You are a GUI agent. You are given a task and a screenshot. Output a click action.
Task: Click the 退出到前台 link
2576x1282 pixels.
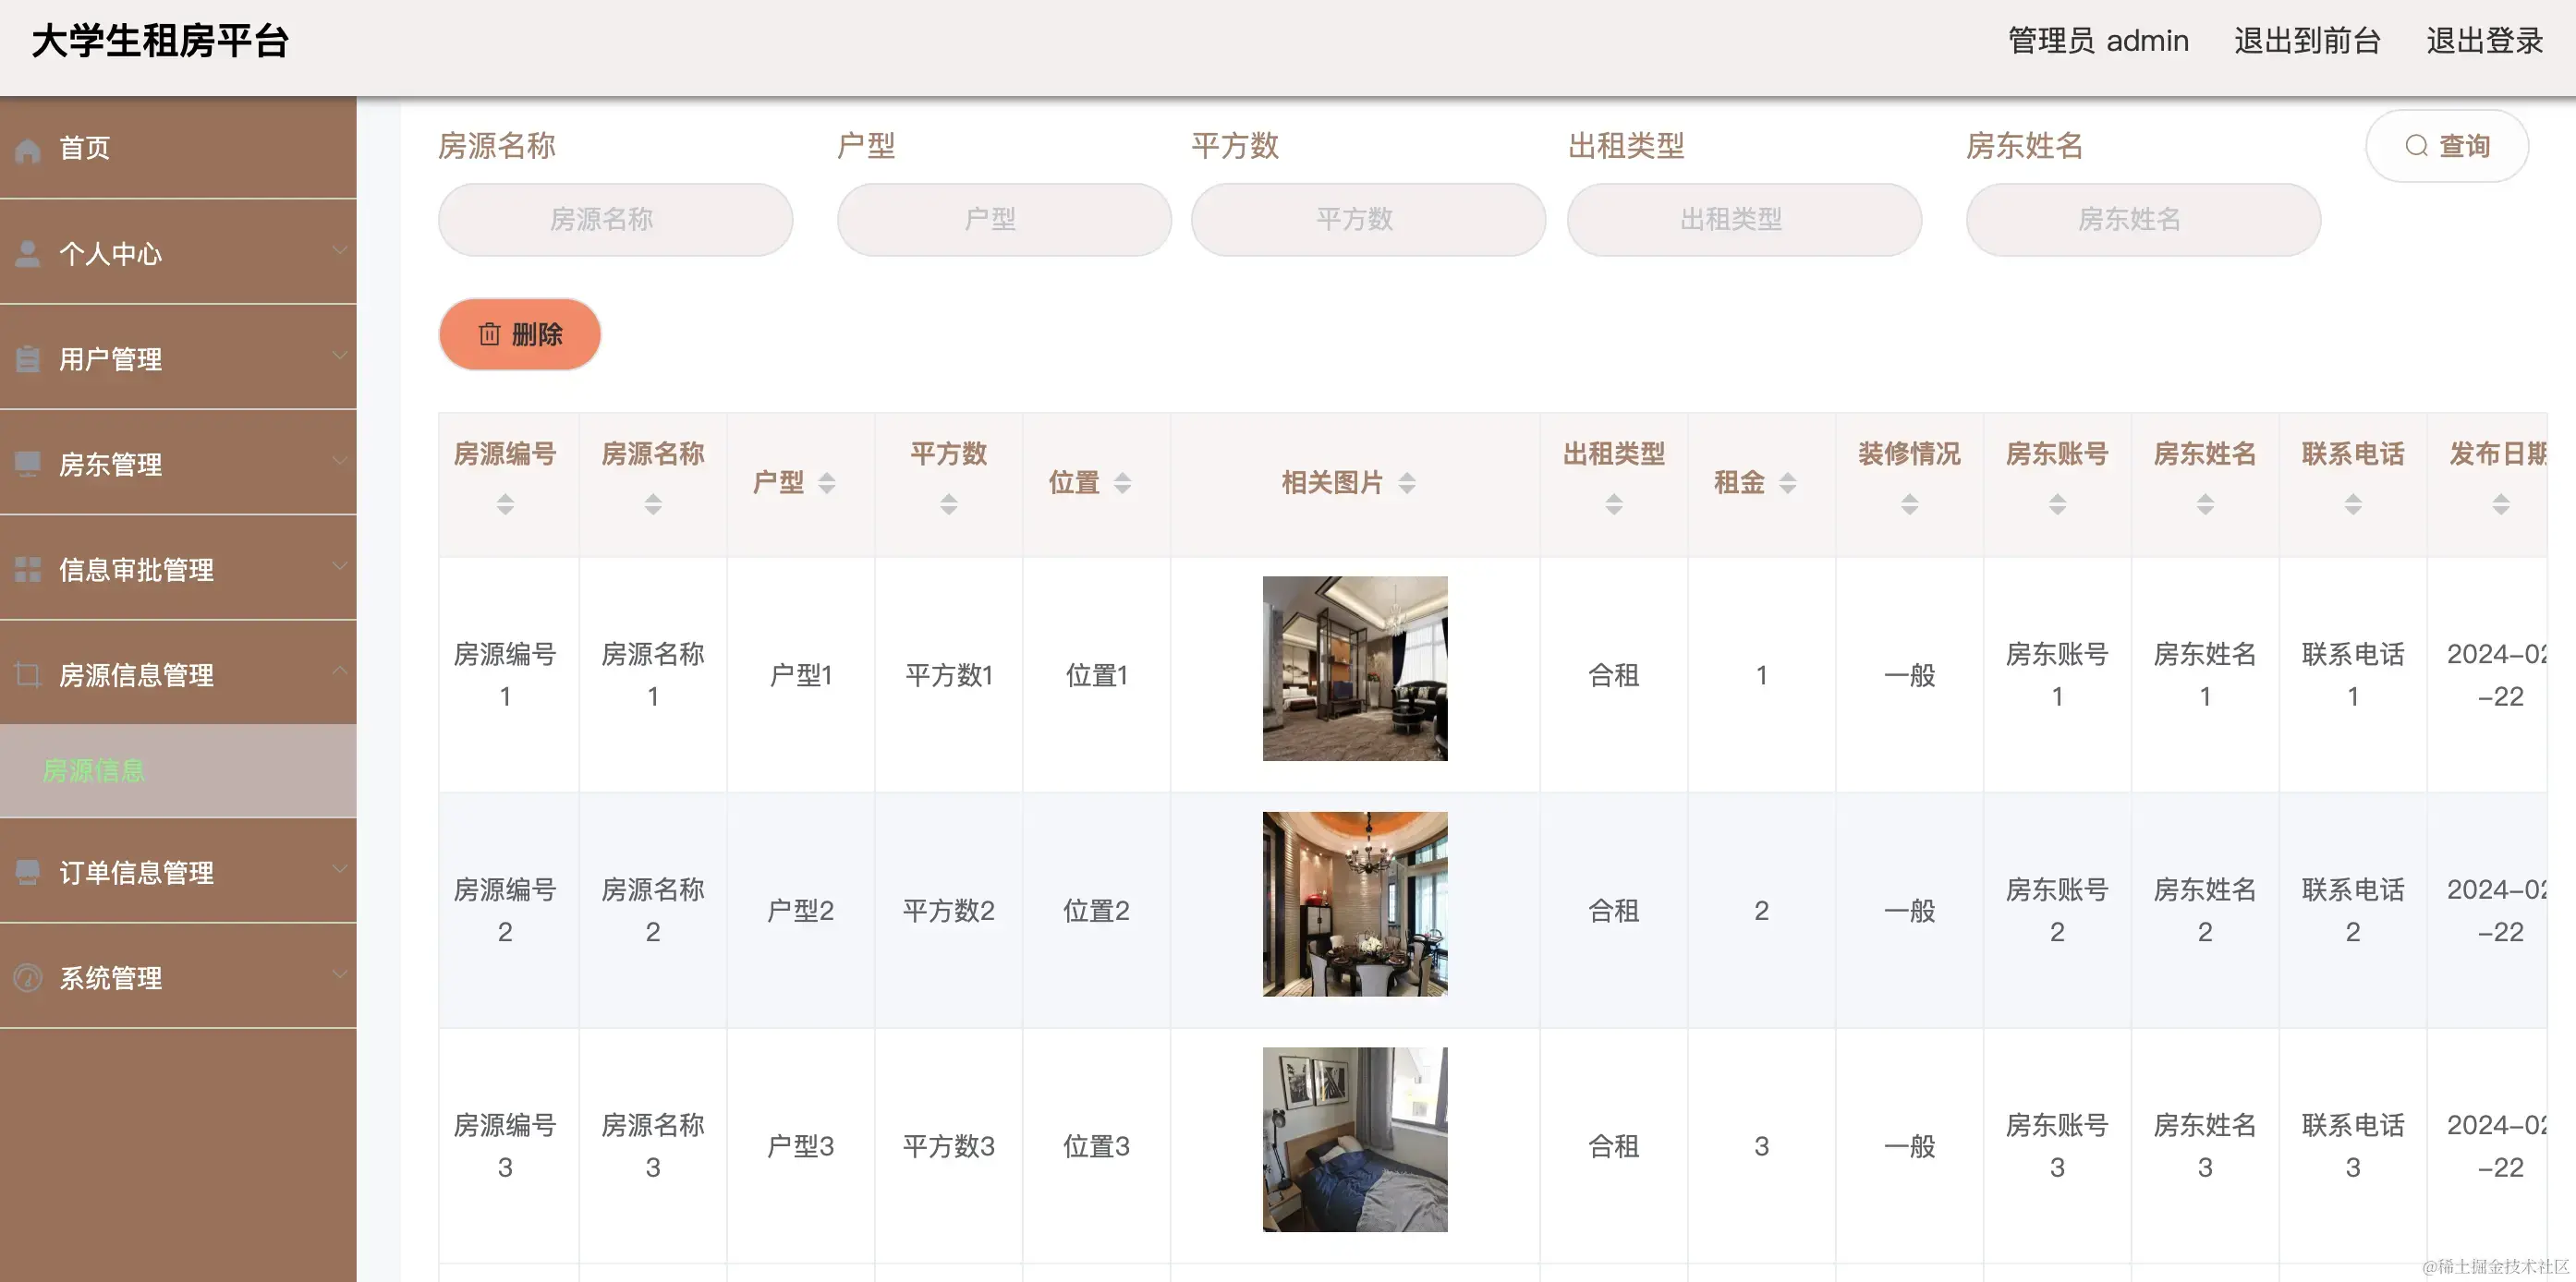(2307, 40)
